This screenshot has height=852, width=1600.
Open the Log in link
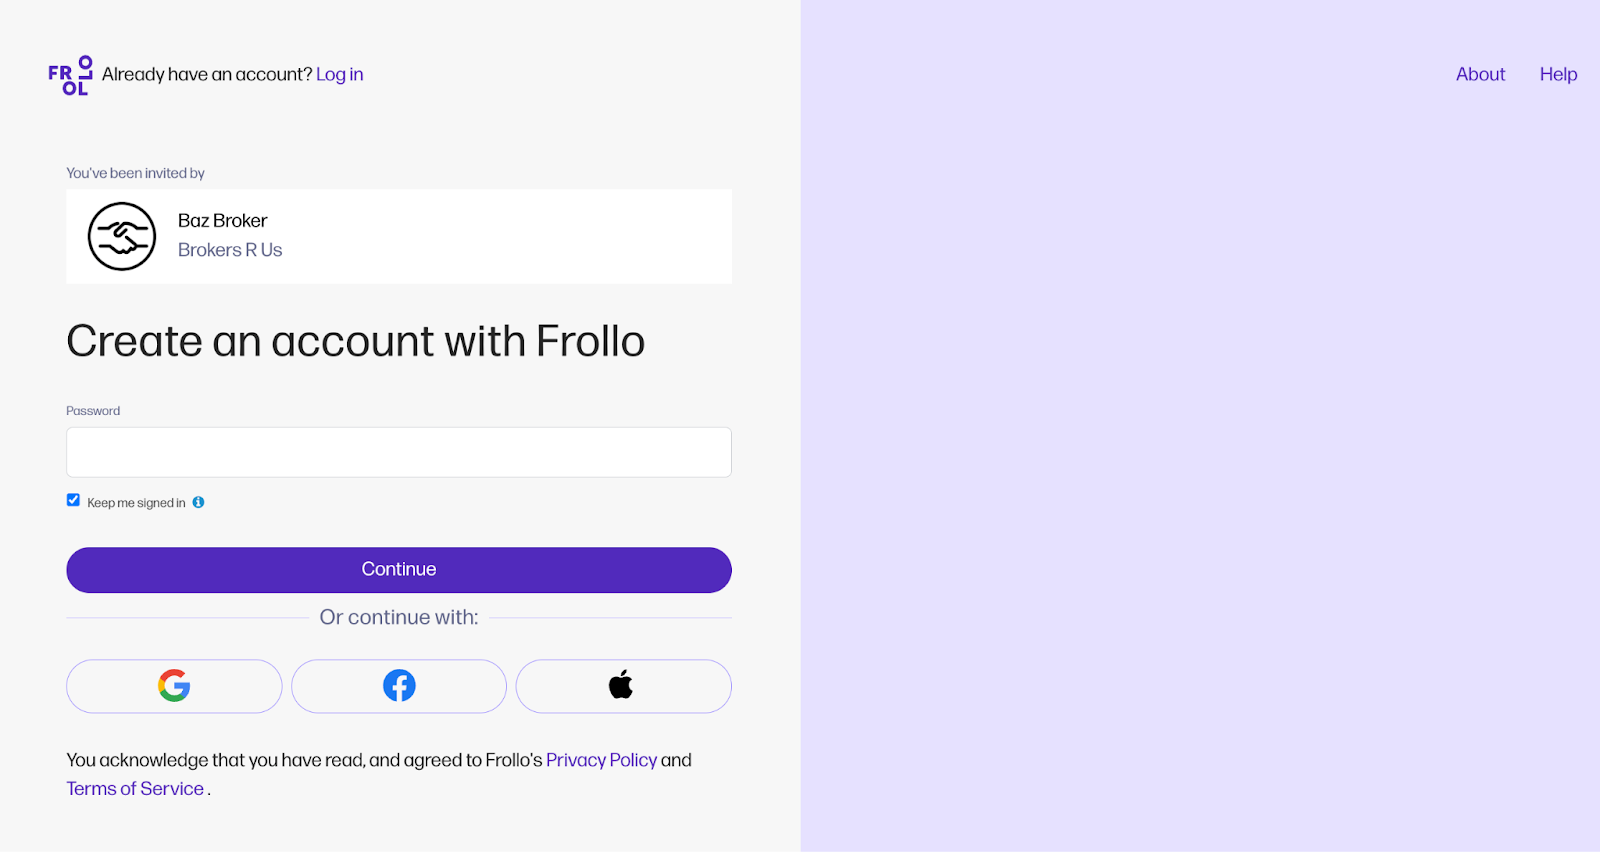point(339,75)
